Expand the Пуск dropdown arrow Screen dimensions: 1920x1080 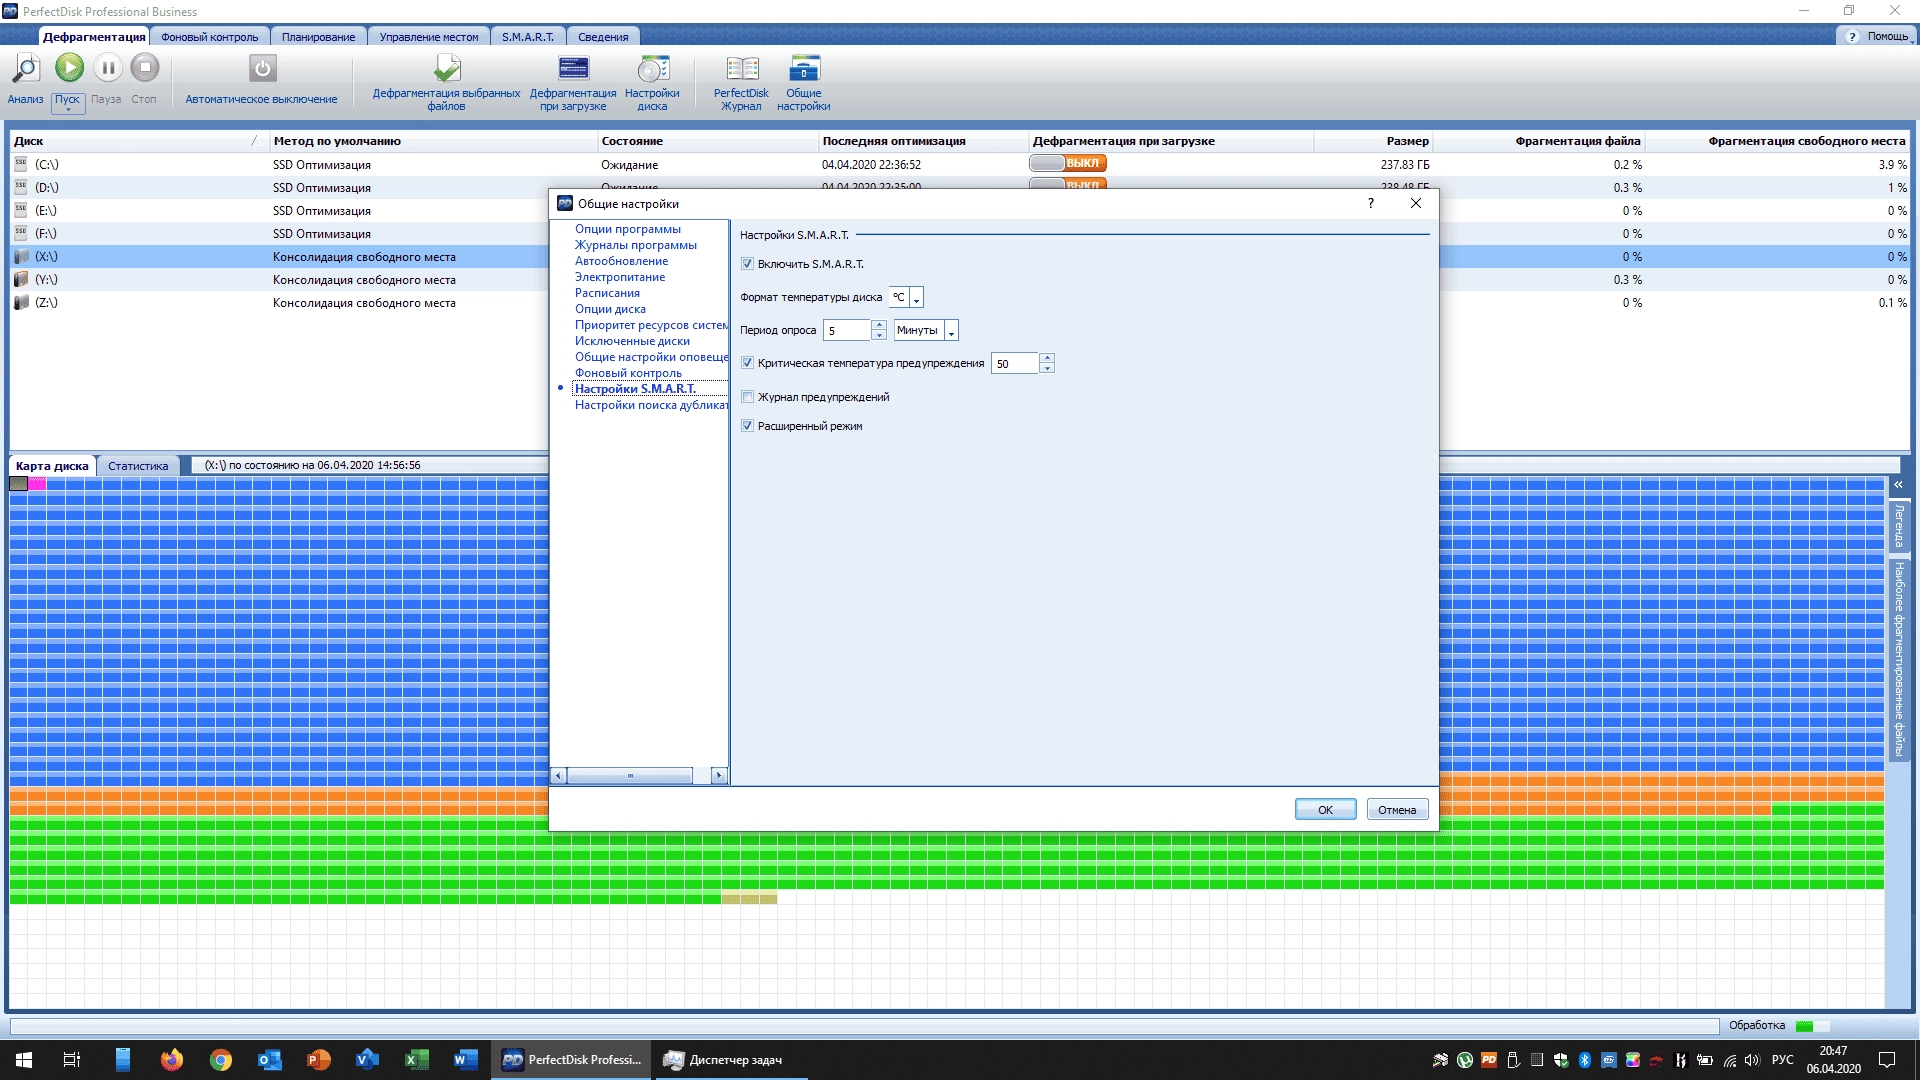pos(68,109)
